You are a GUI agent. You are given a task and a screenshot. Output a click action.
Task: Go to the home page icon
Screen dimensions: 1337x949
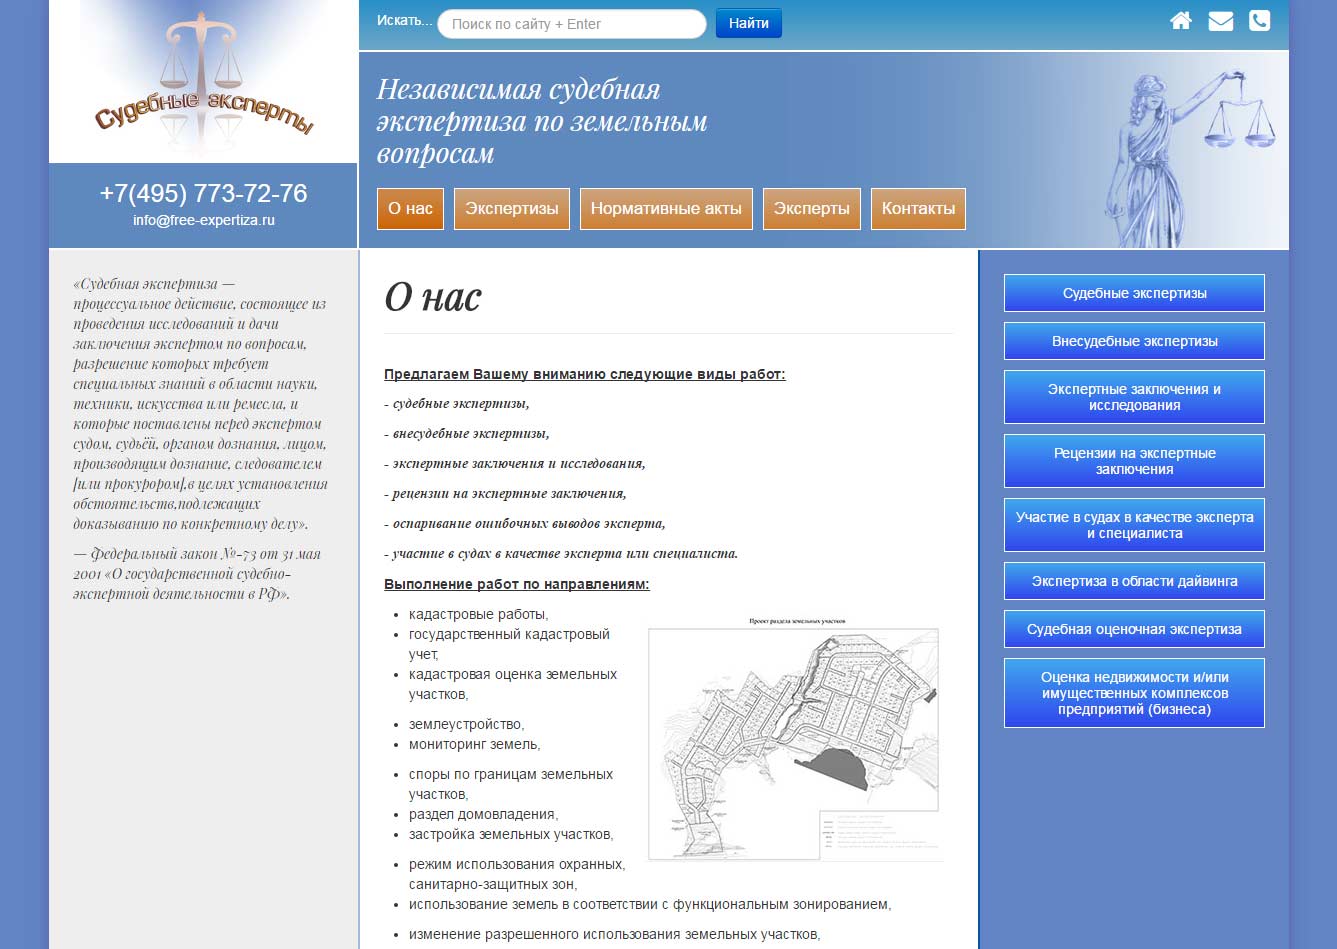pos(1181,21)
